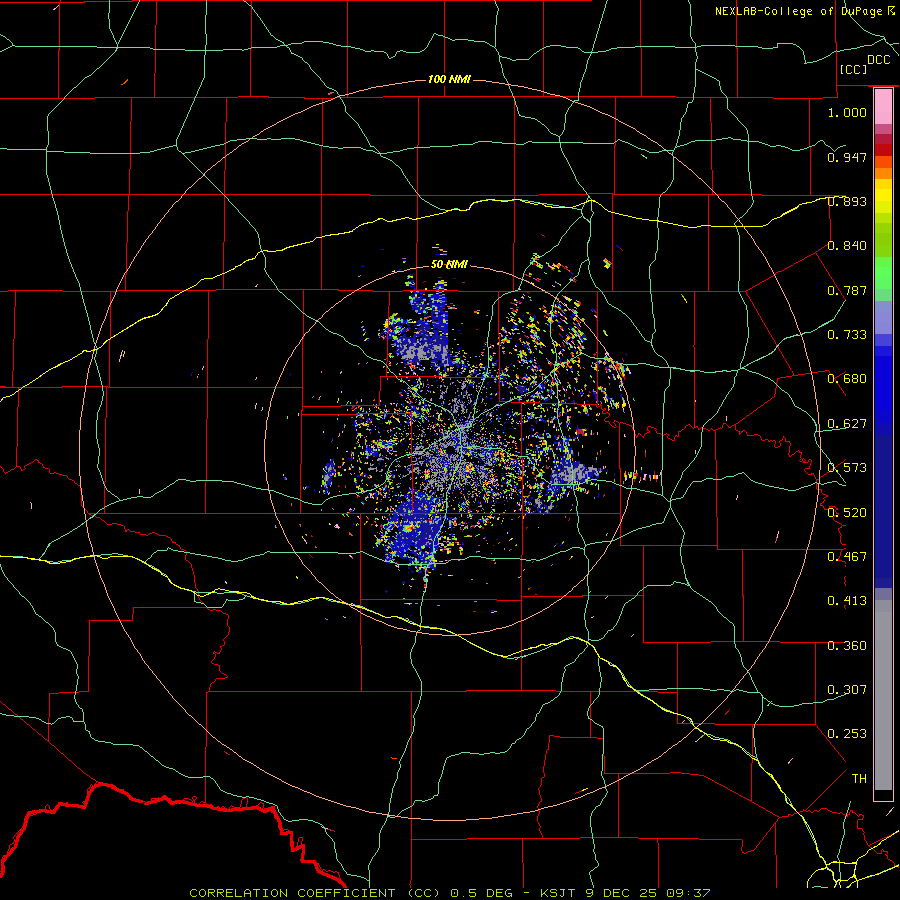Click the radar site center where roads converge
The height and width of the screenshot is (900, 900).
pos(451,452)
